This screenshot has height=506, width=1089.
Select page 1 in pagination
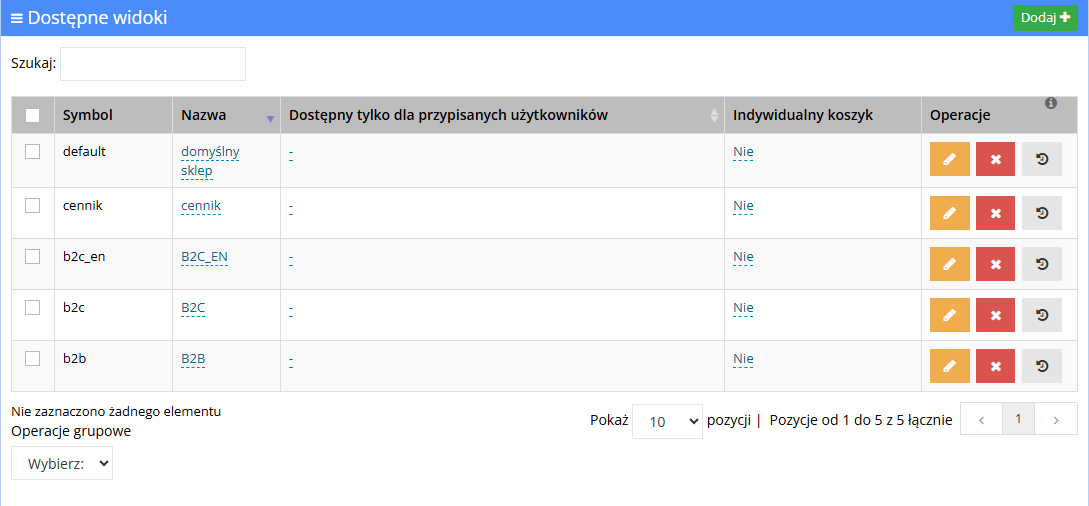click(x=1018, y=419)
